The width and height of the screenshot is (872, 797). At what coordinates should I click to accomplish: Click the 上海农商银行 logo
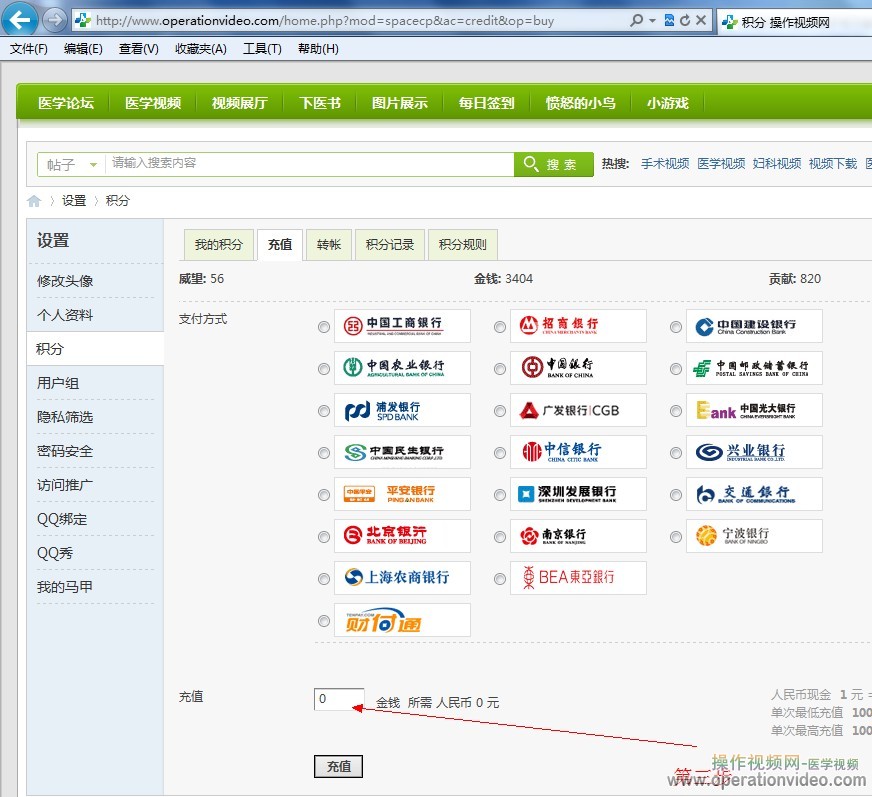click(402, 578)
